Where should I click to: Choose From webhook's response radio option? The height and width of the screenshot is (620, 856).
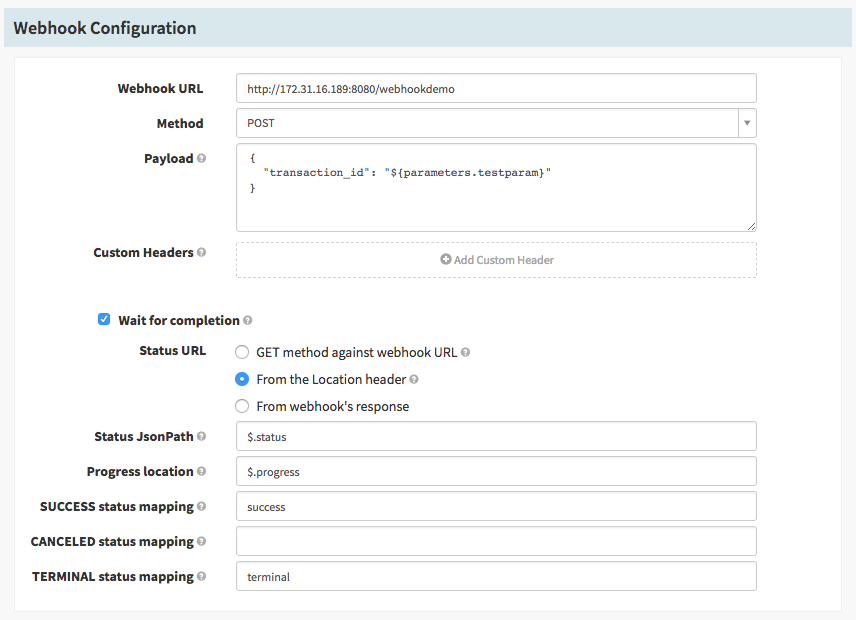pos(242,406)
